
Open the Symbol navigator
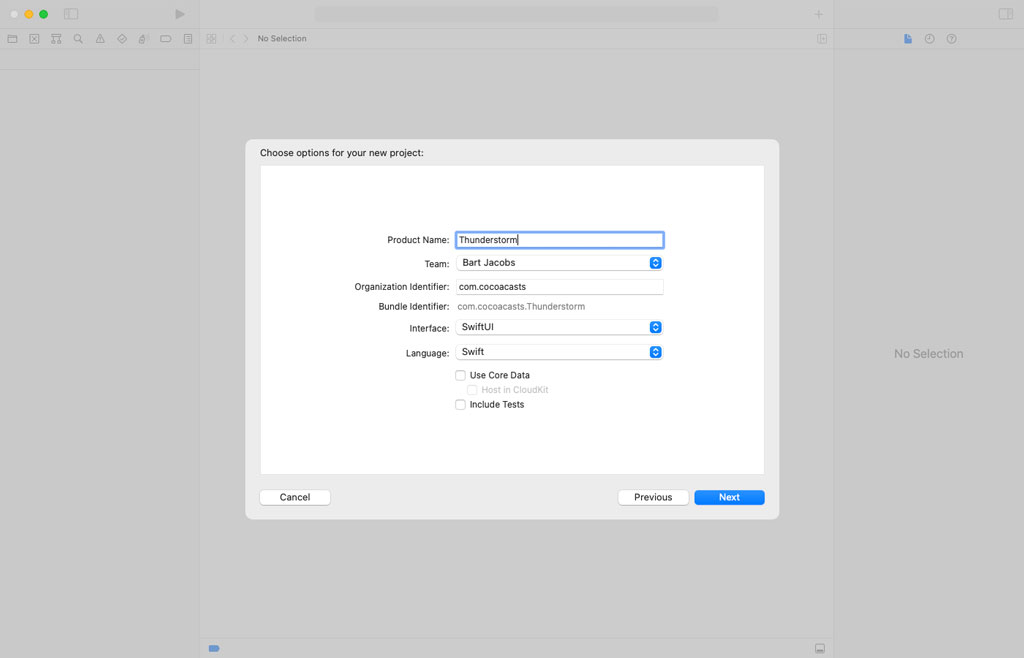pos(55,38)
